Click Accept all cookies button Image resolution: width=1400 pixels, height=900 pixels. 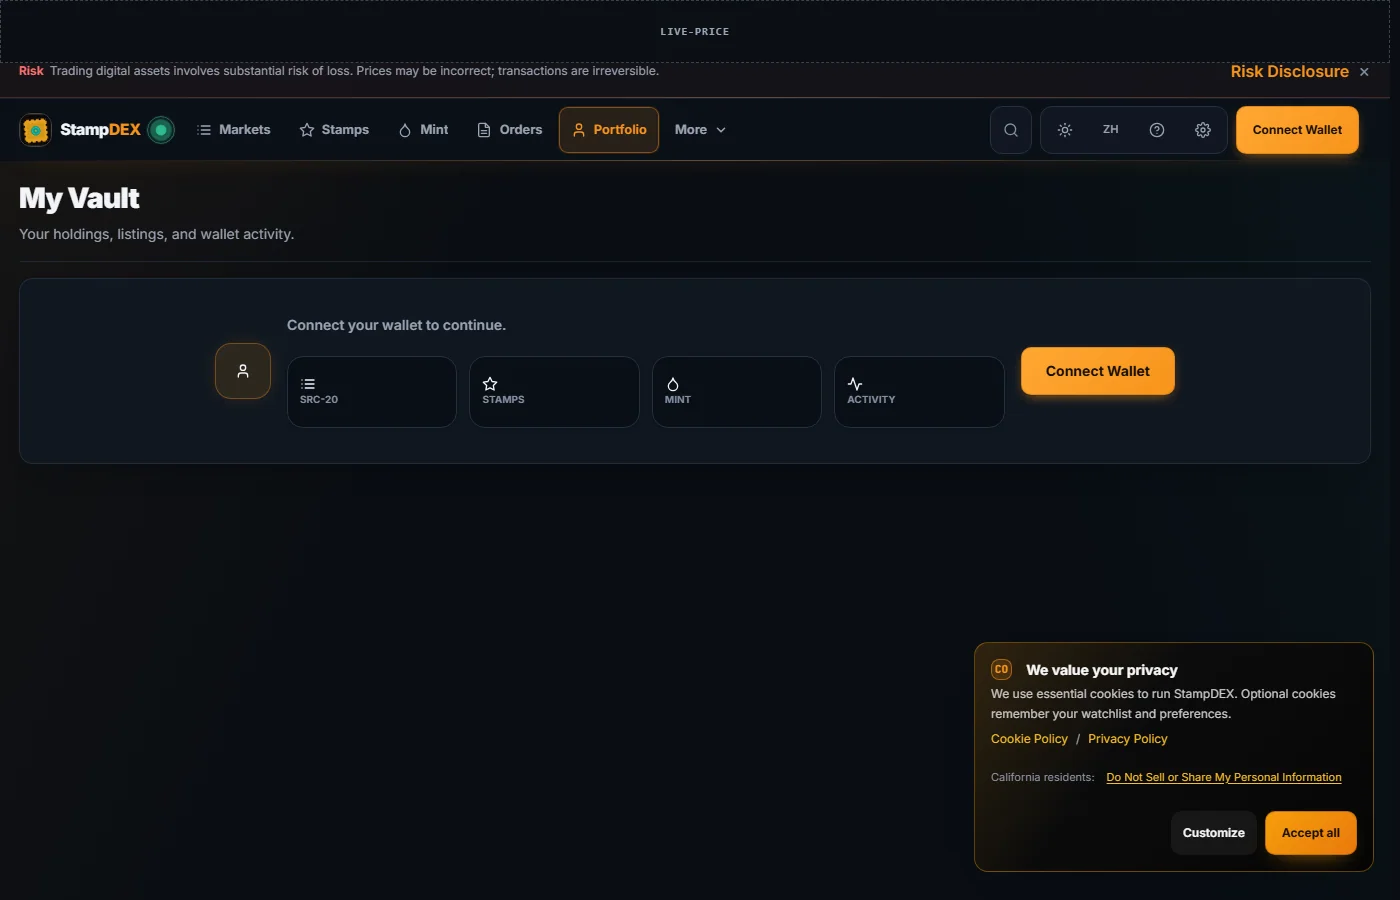click(x=1311, y=833)
